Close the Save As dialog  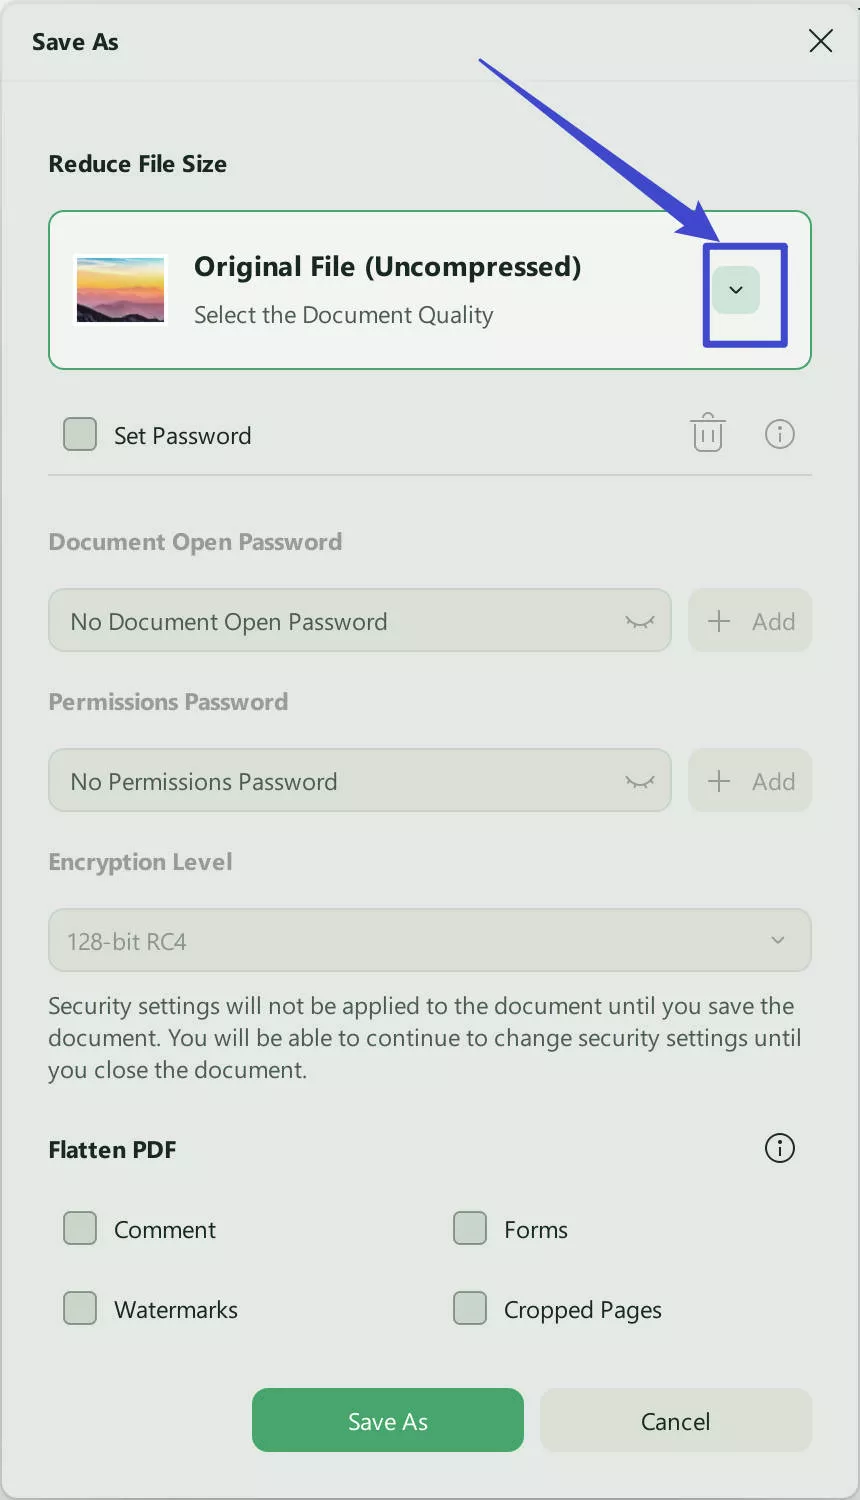[x=820, y=41]
